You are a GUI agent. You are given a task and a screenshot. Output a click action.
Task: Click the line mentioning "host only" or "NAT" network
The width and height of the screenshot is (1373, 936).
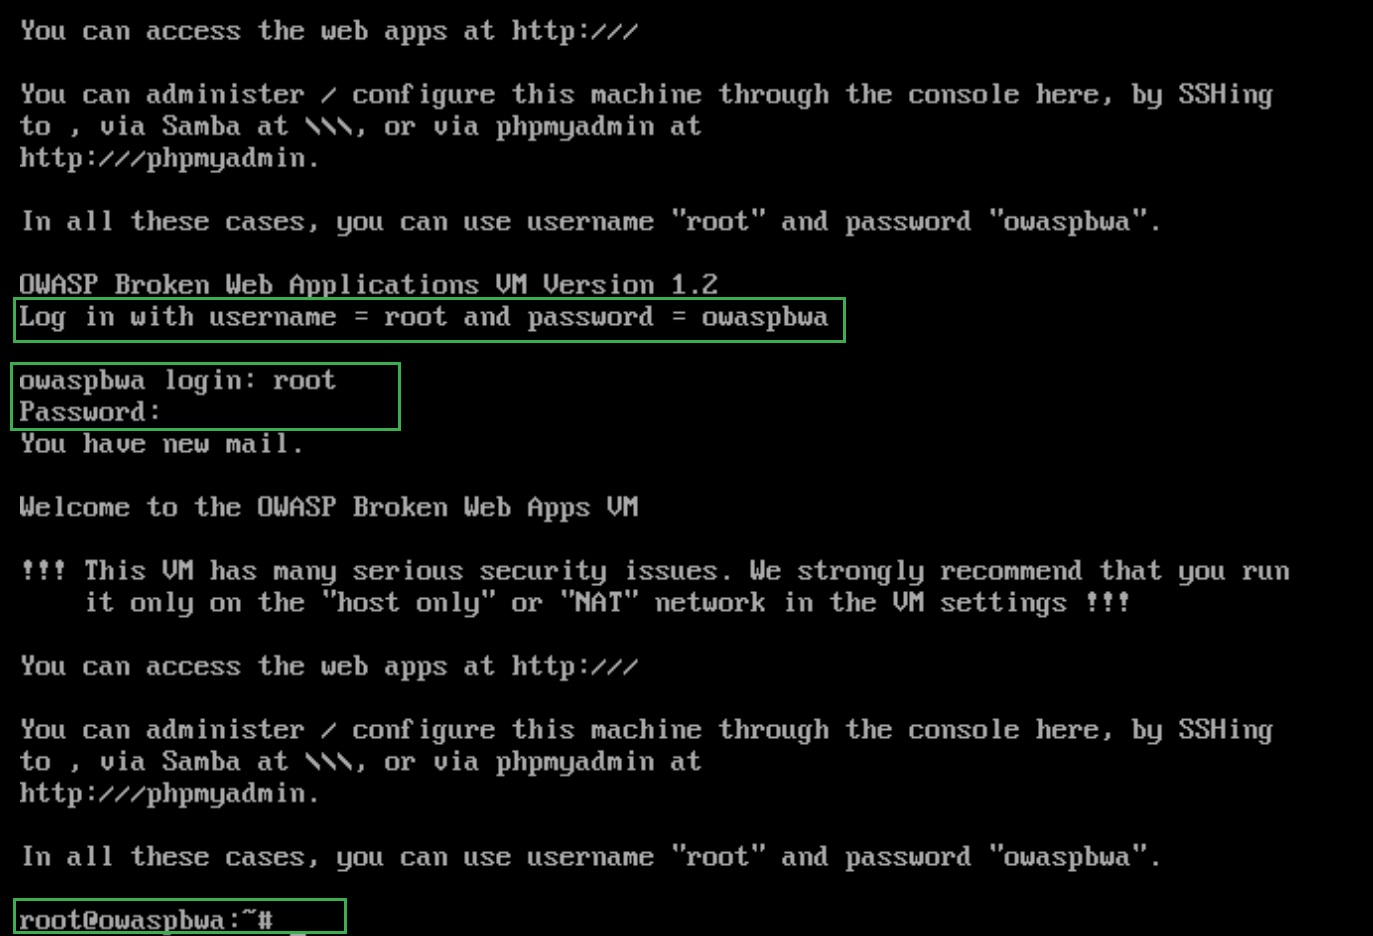(x=607, y=603)
